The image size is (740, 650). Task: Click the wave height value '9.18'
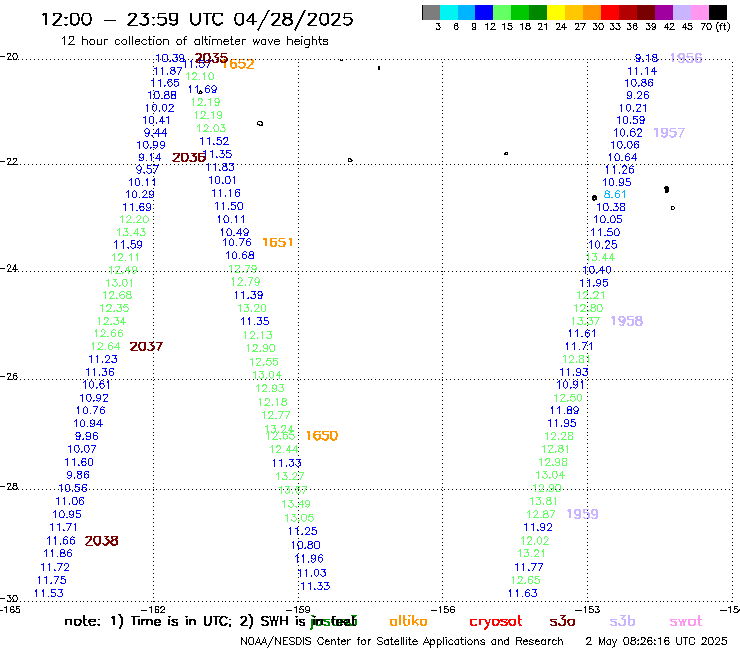647,58
